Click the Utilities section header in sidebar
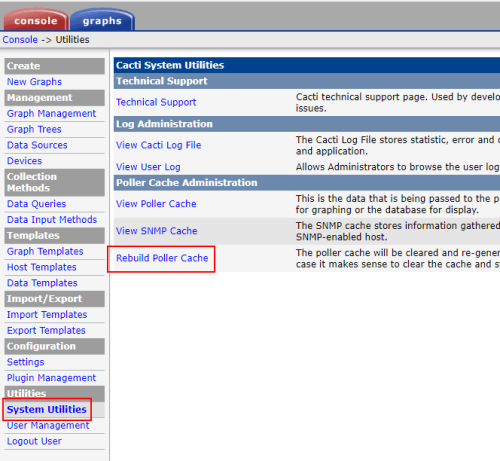The image size is (500, 461). 55,394
